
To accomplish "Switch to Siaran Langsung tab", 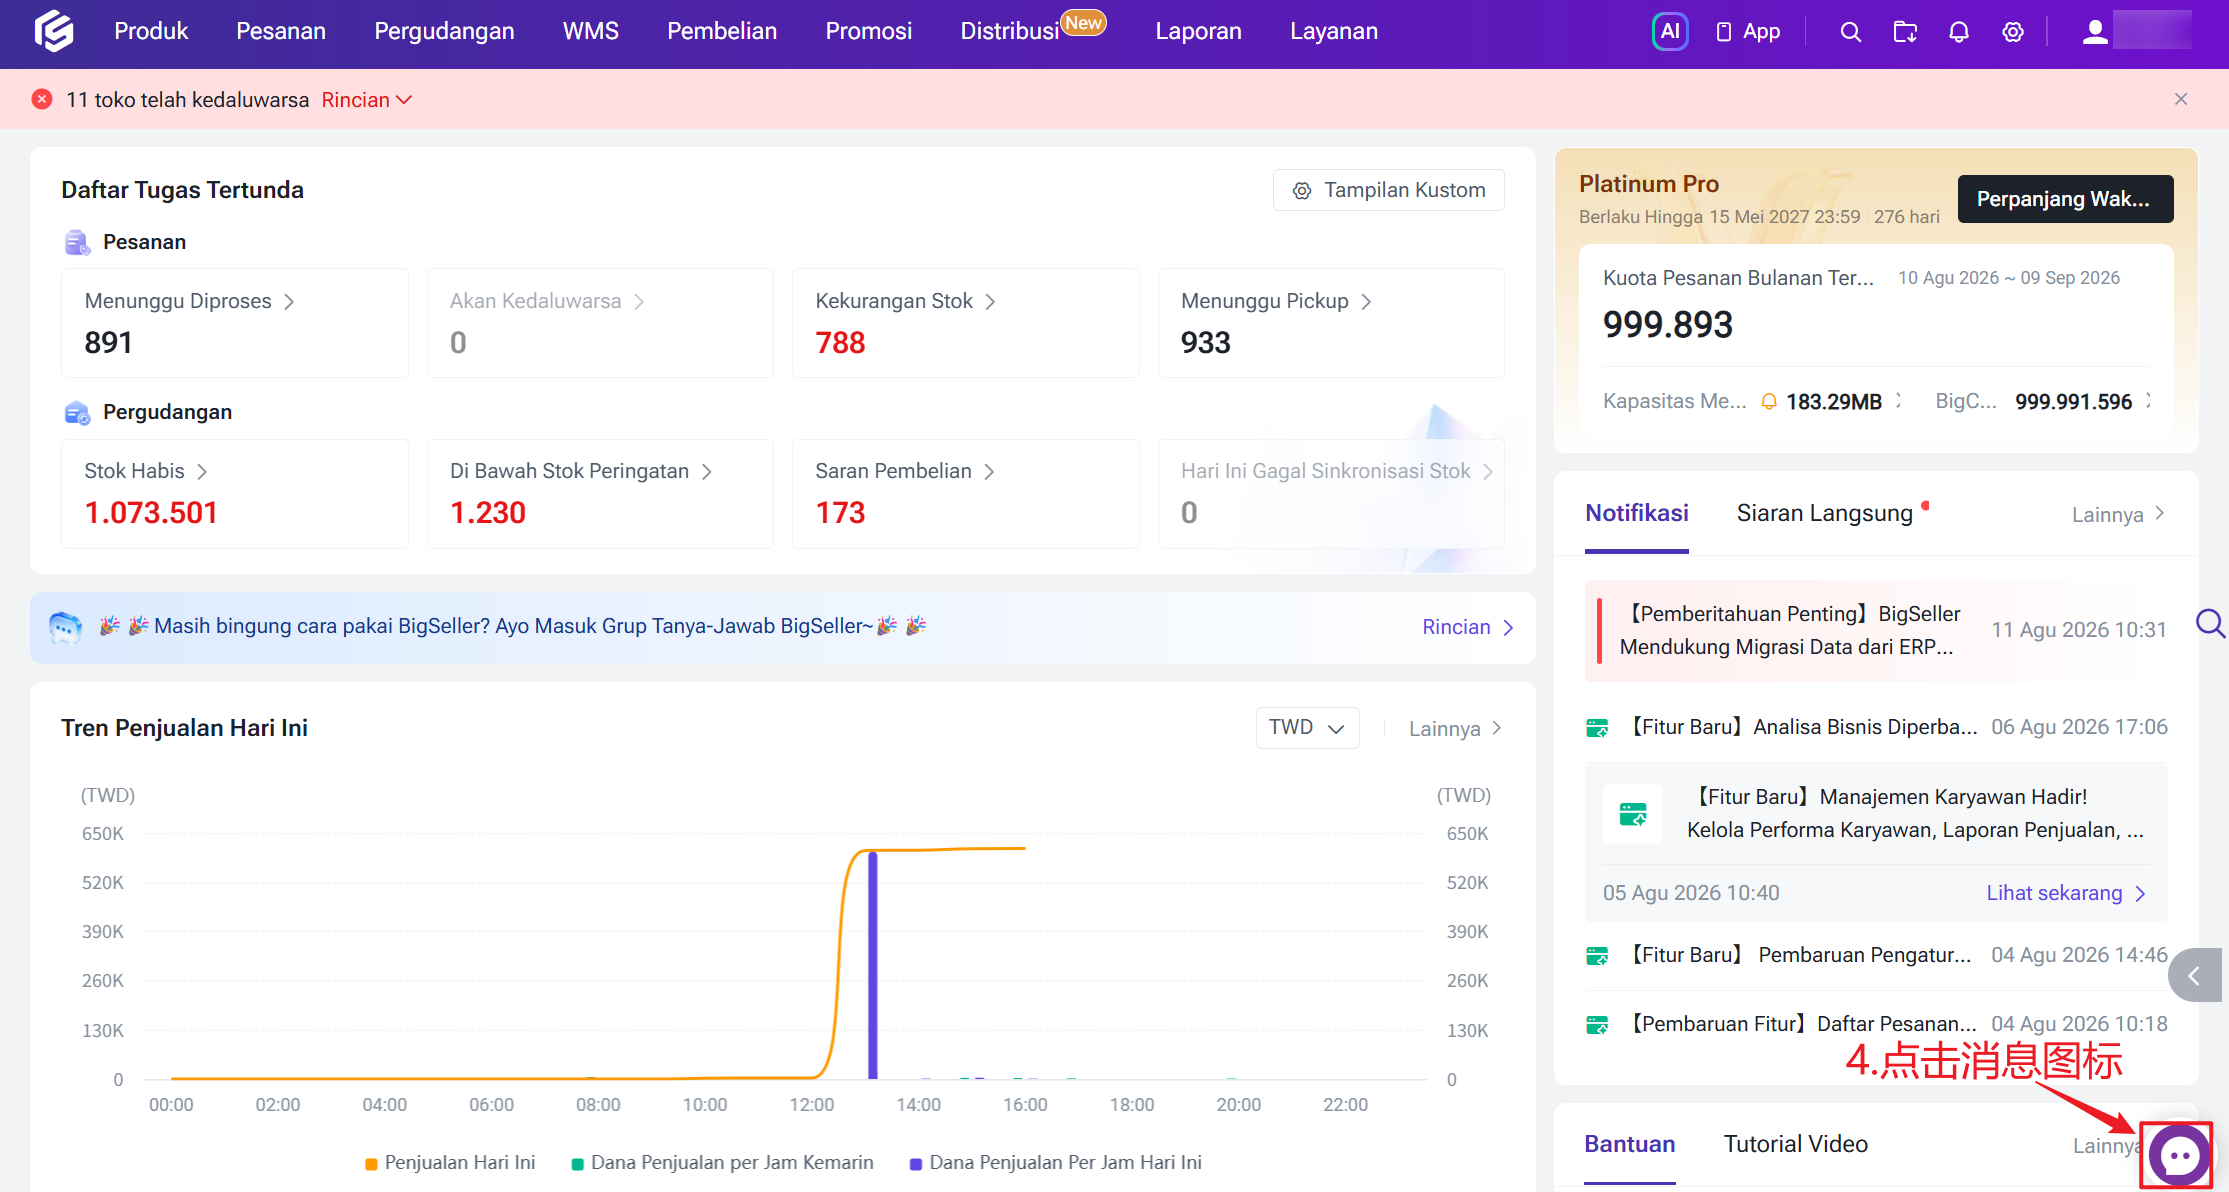I will pyautogui.click(x=1825, y=513).
